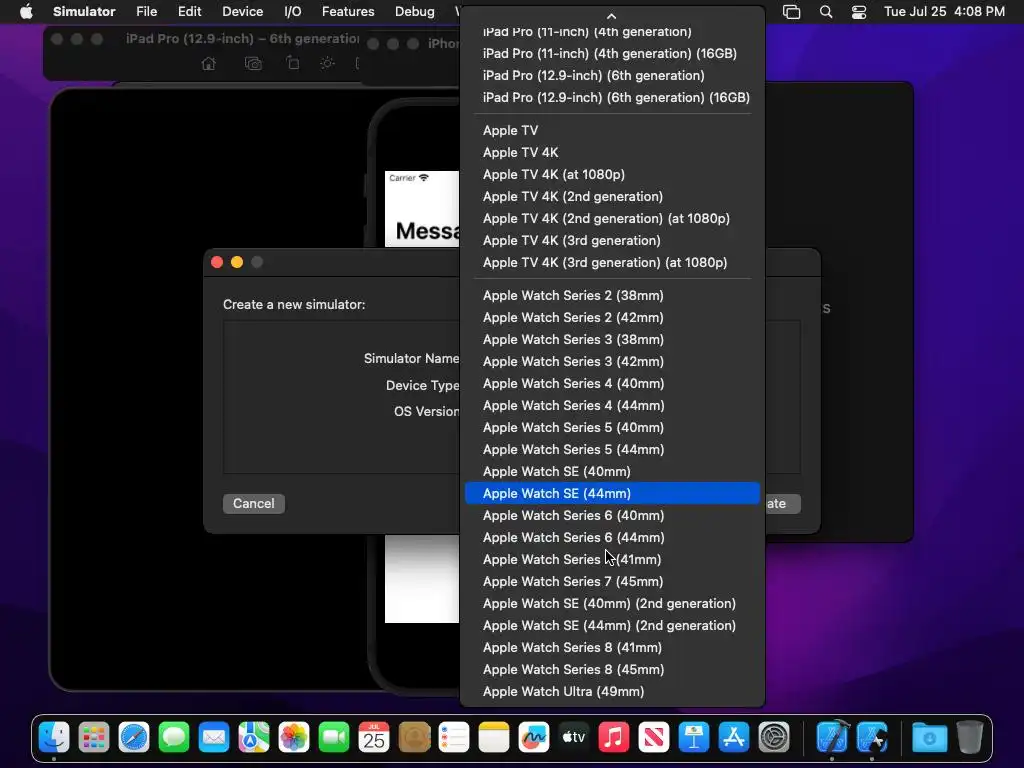Image resolution: width=1024 pixels, height=768 pixels.
Task: Click the Home button in iPad simulator toolbar
Action: [208, 63]
